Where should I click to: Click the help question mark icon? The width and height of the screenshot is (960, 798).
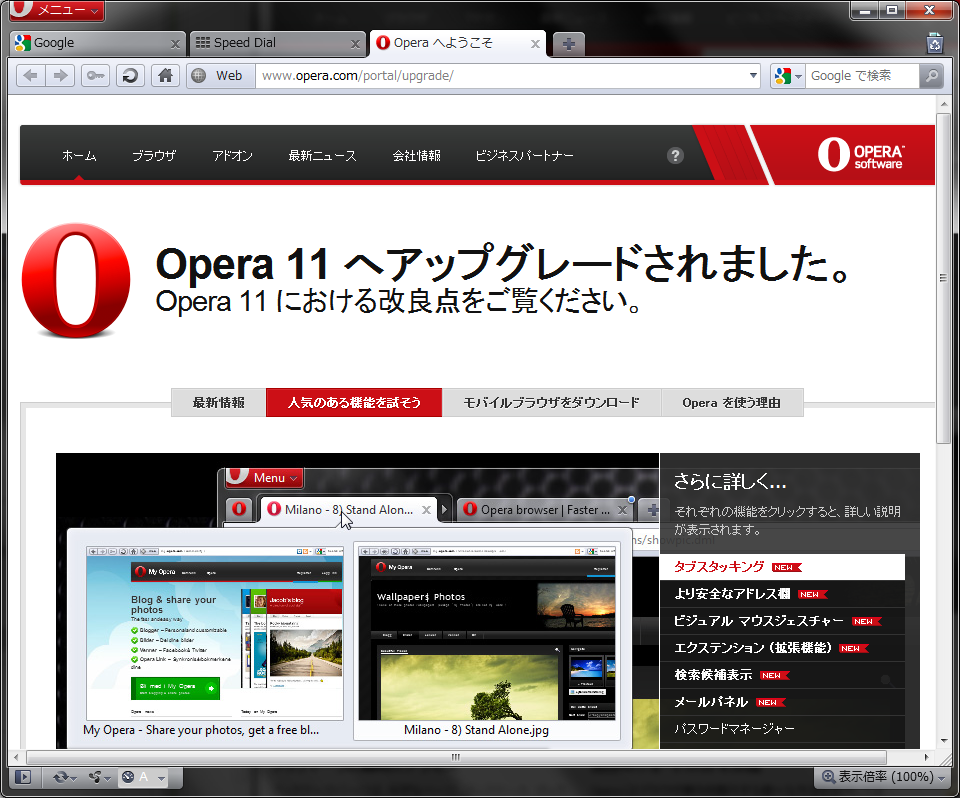click(675, 156)
